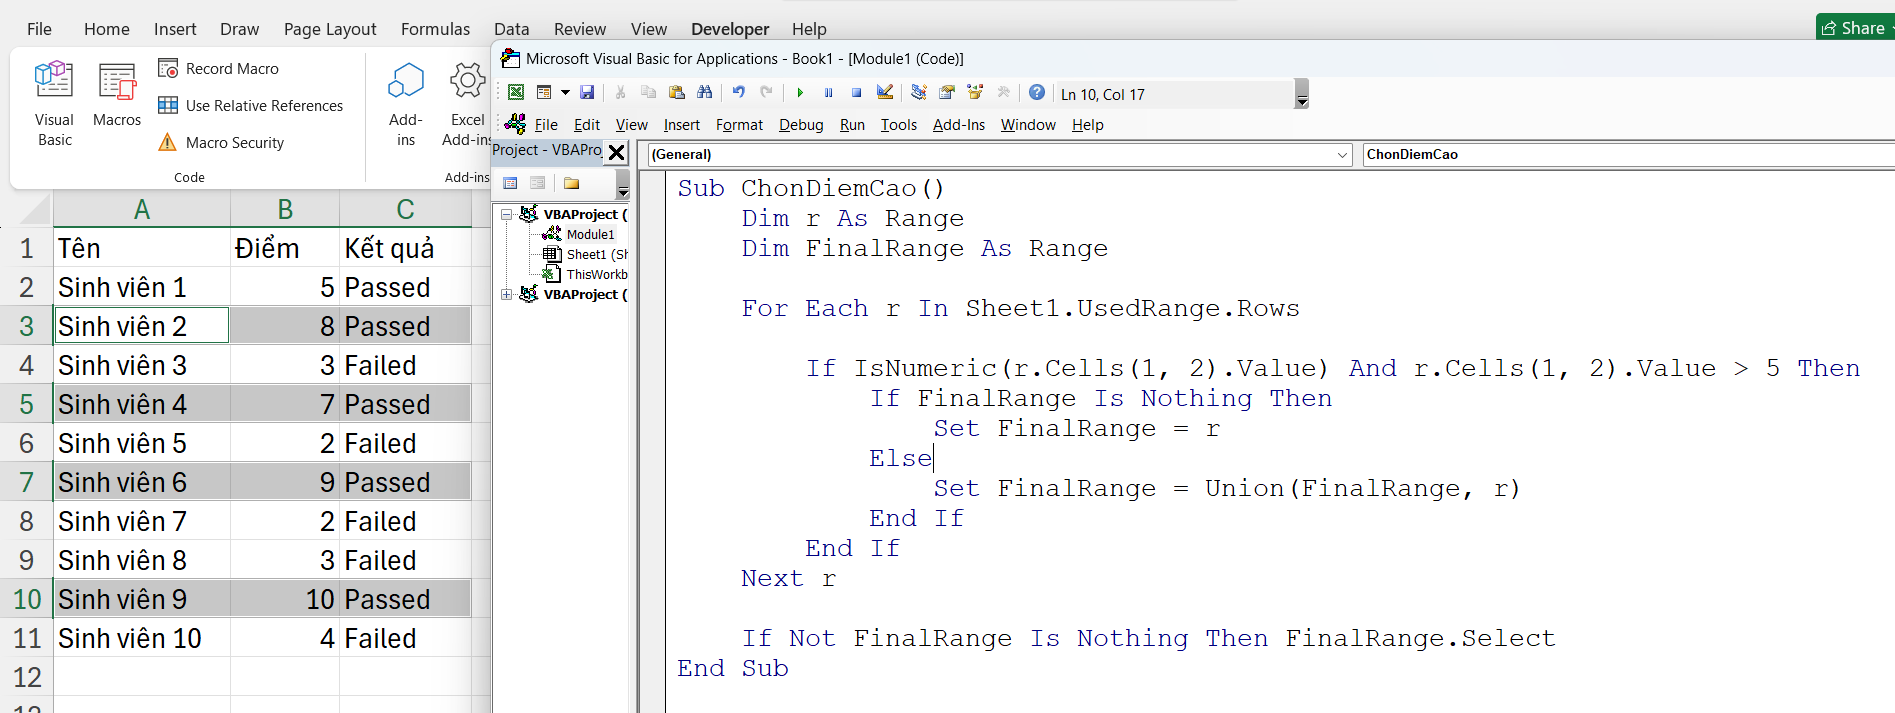The height and width of the screenshot is (713, 1895).
Task: Open the Debug menu in VBA editor
Action: tap(800, 125)
